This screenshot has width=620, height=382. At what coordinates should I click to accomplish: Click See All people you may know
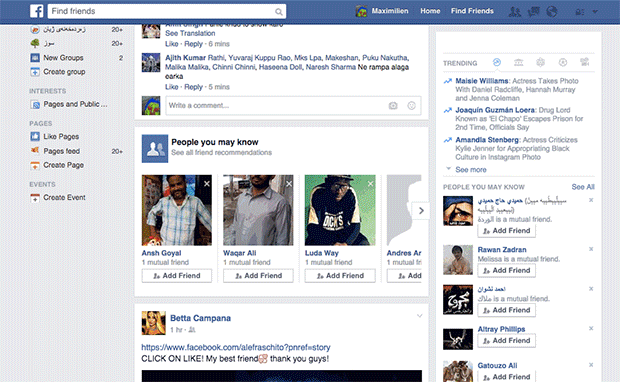coord(583,187)
